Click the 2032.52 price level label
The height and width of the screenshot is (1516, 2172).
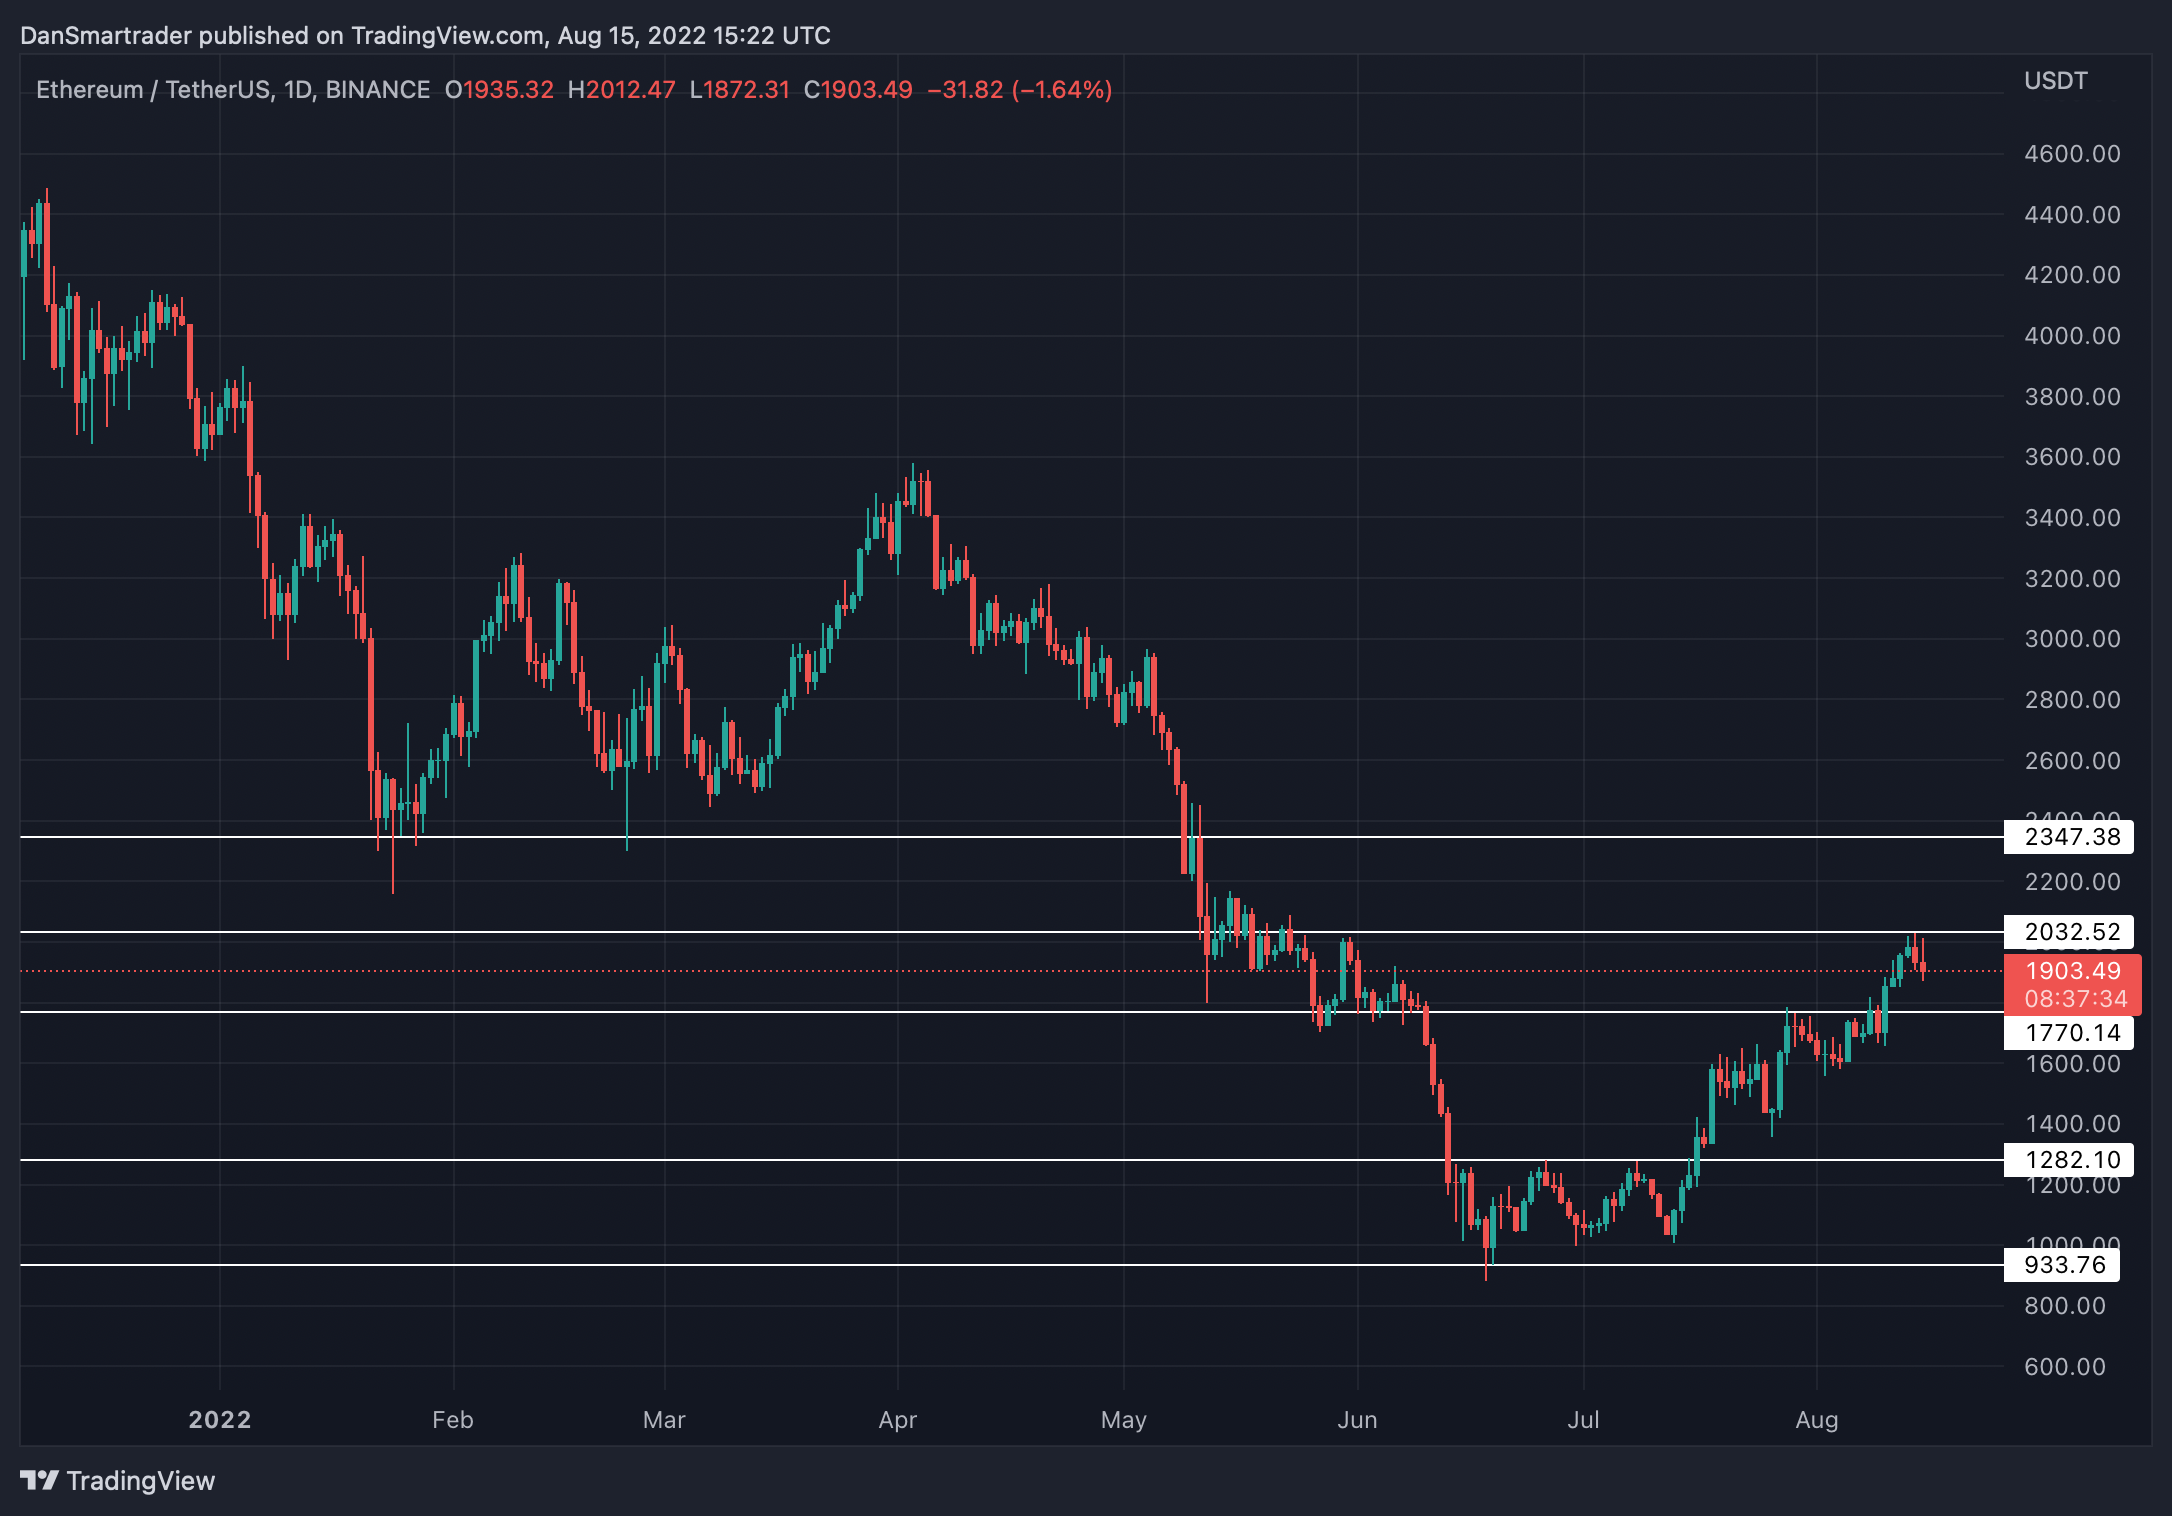tap(2068, 932)
